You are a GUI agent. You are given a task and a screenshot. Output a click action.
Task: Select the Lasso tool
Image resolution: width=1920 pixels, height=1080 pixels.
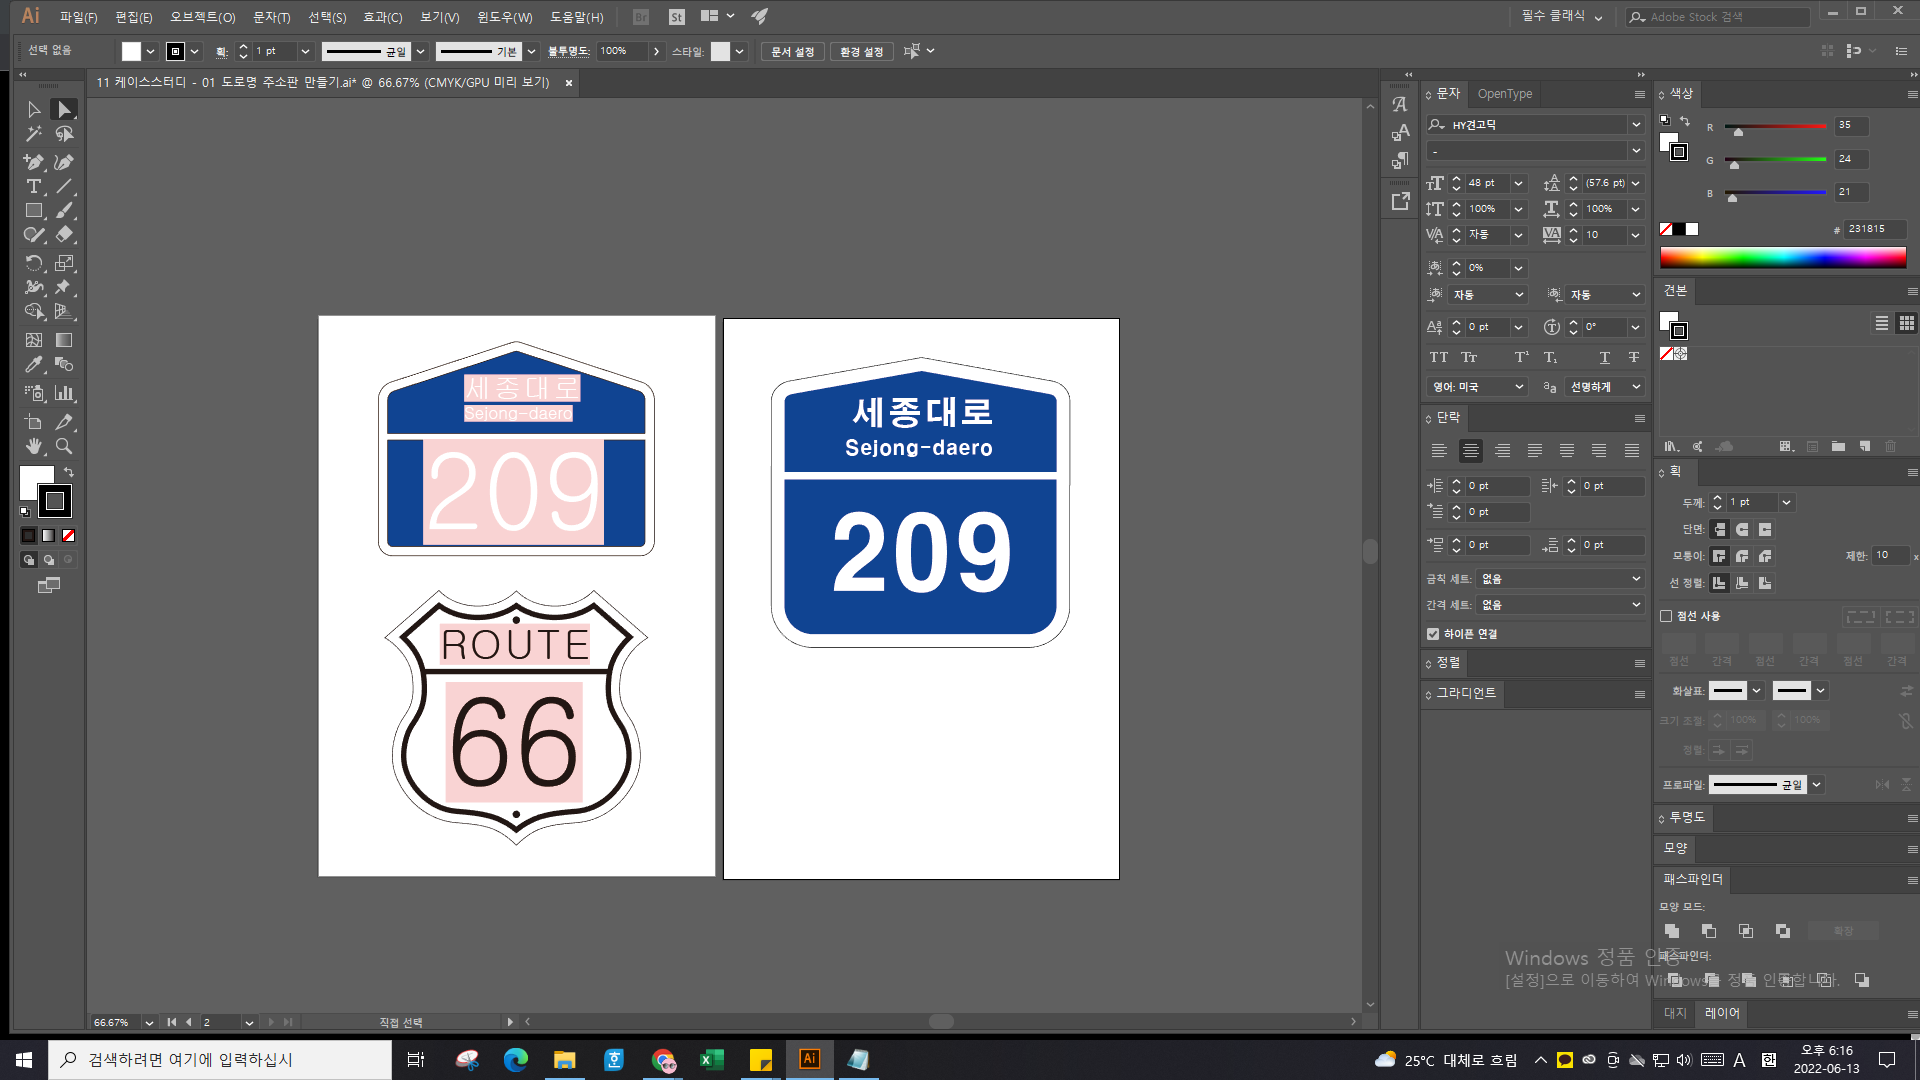64,134
